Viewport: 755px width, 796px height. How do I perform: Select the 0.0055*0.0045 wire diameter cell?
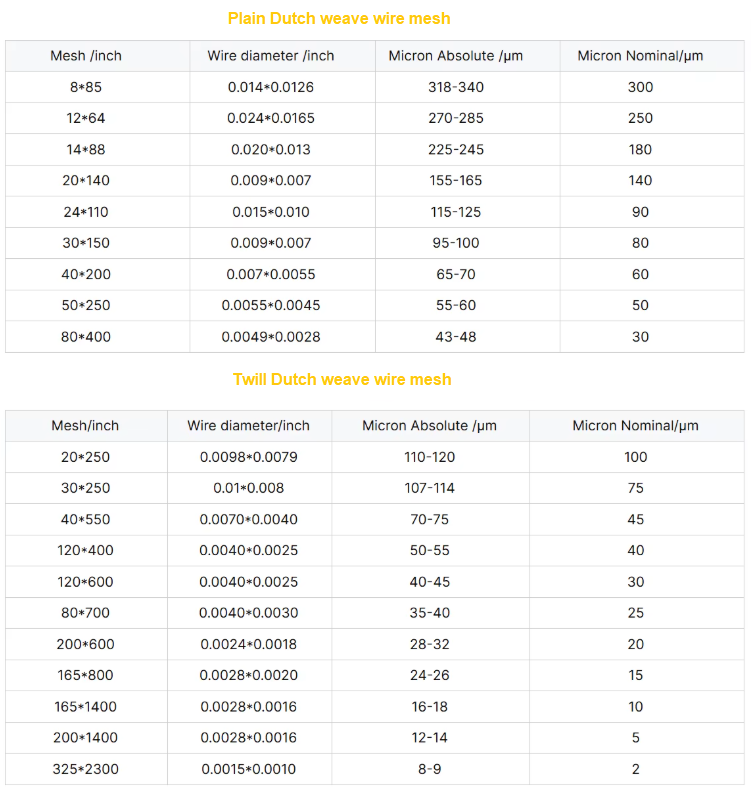[x=271, y=306]
